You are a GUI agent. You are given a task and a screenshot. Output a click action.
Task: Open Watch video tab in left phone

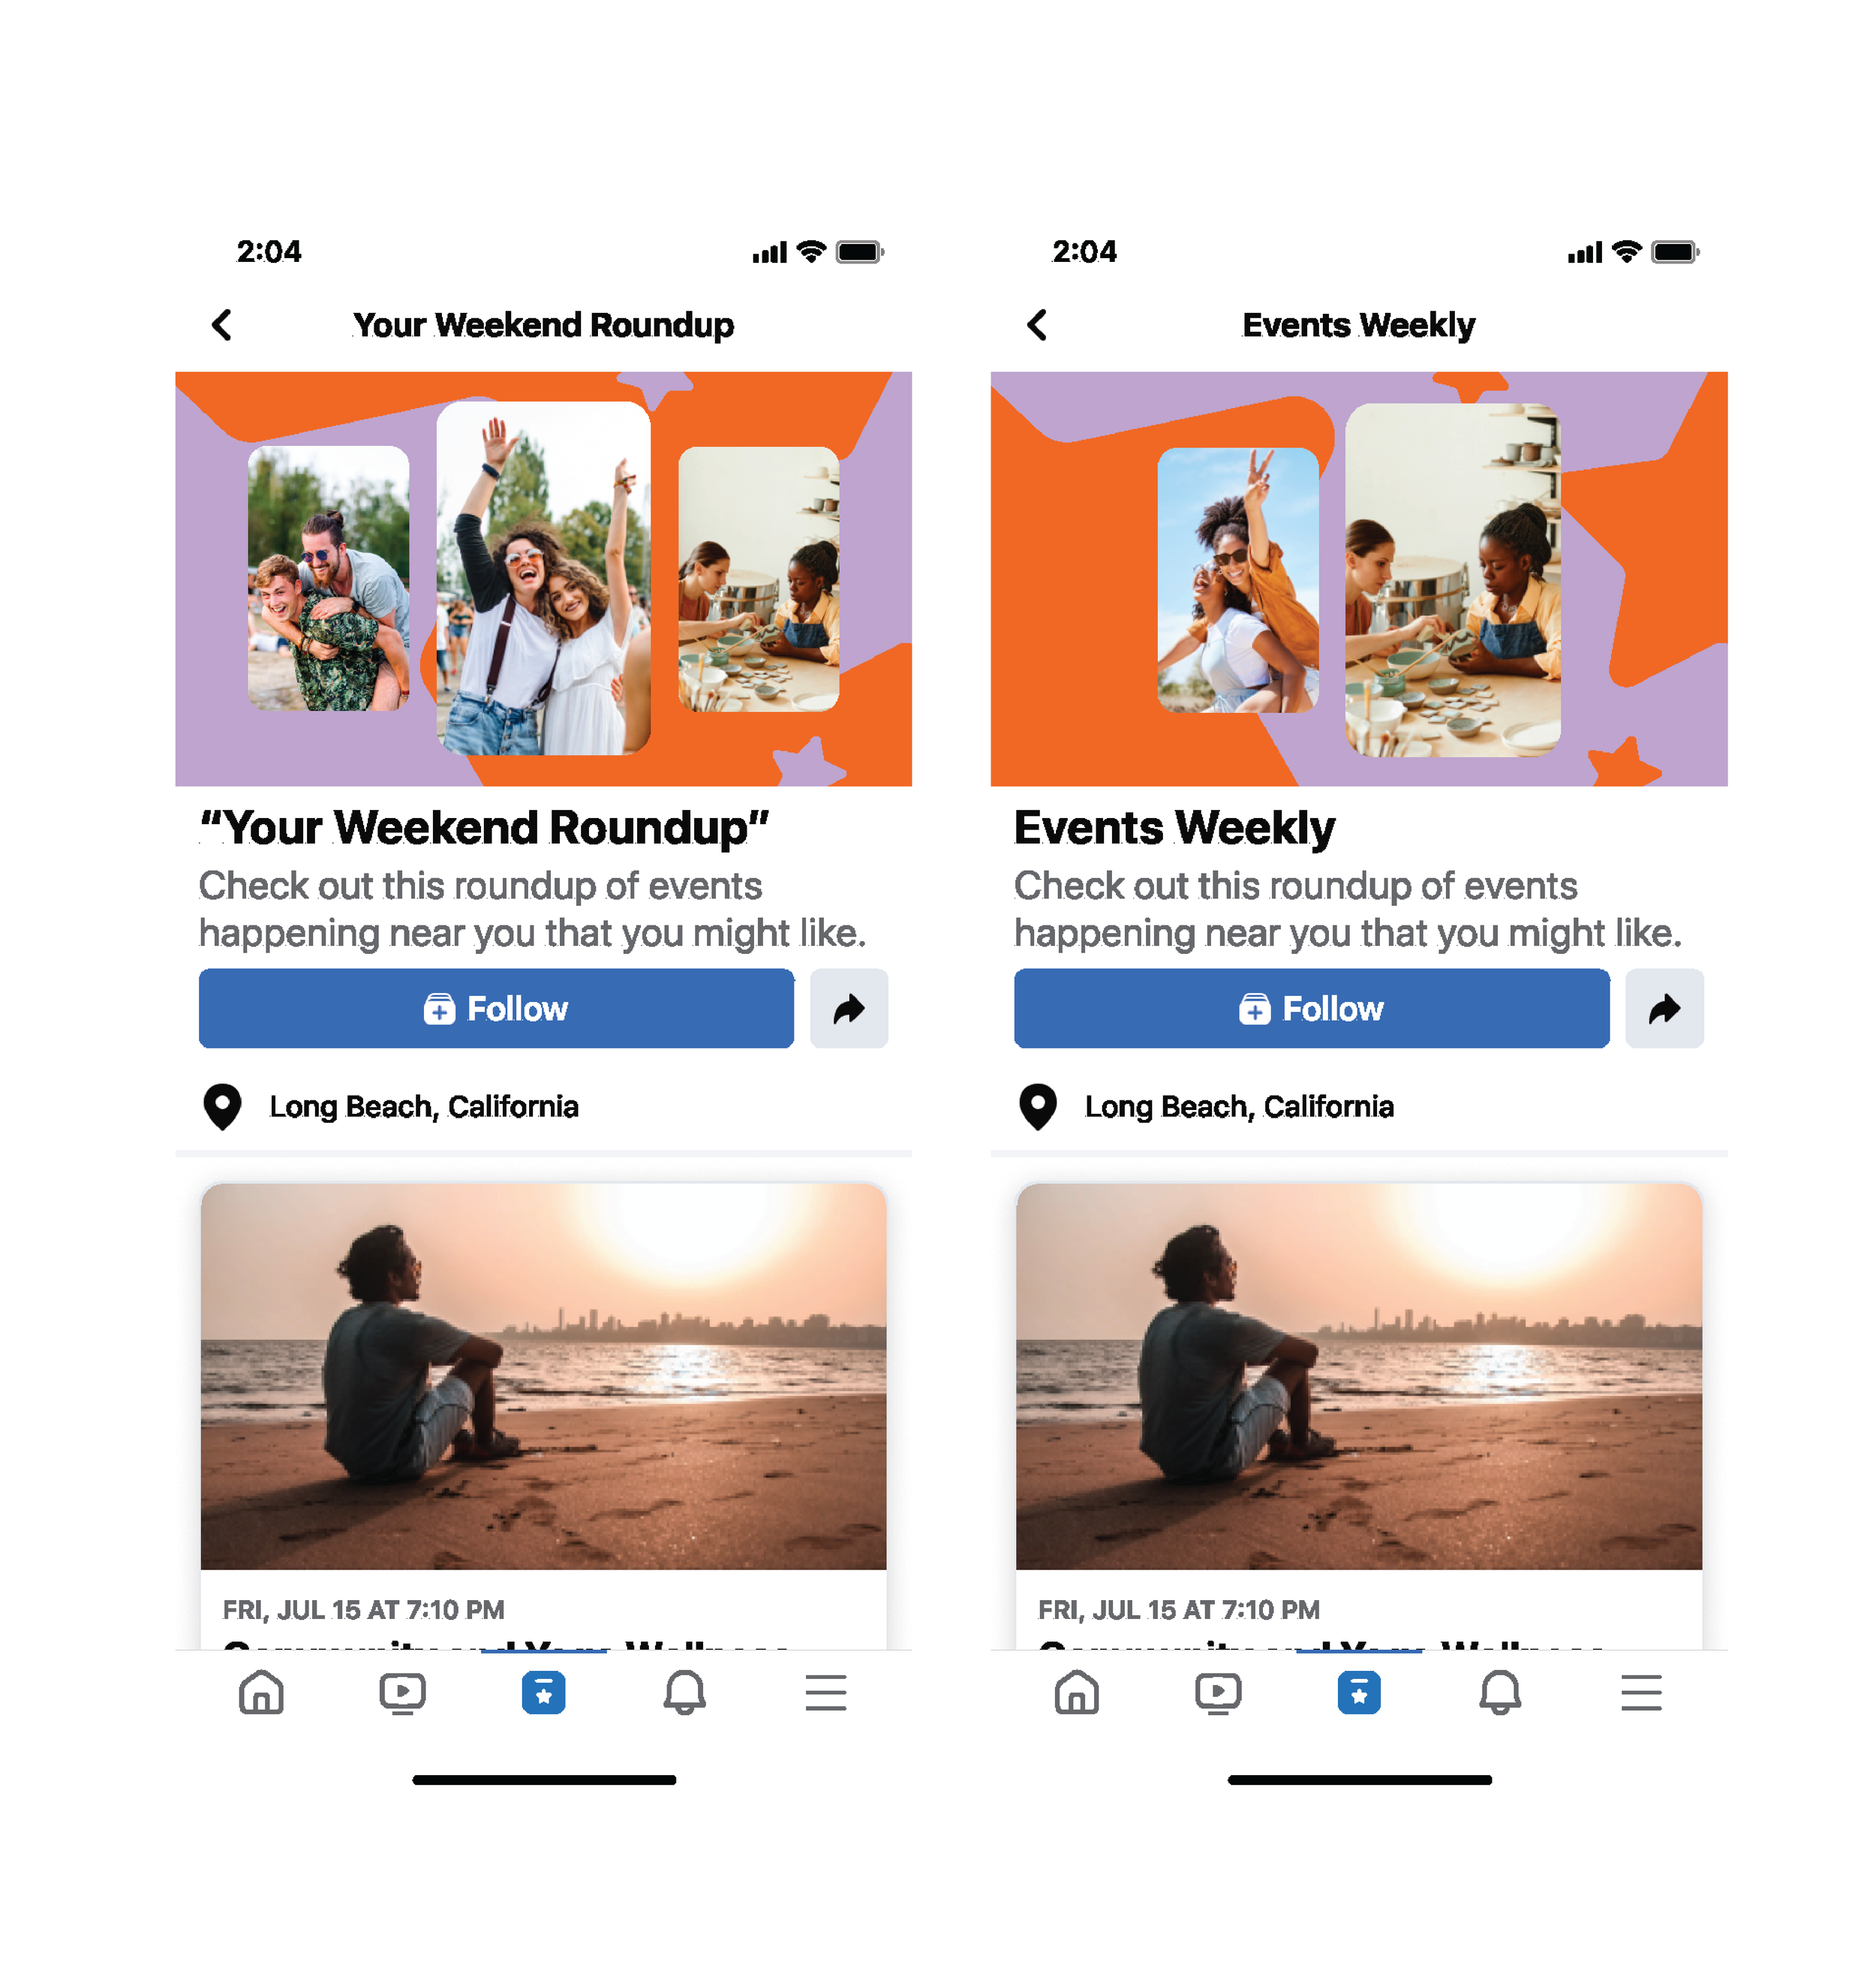click(x=402, y=1692)
